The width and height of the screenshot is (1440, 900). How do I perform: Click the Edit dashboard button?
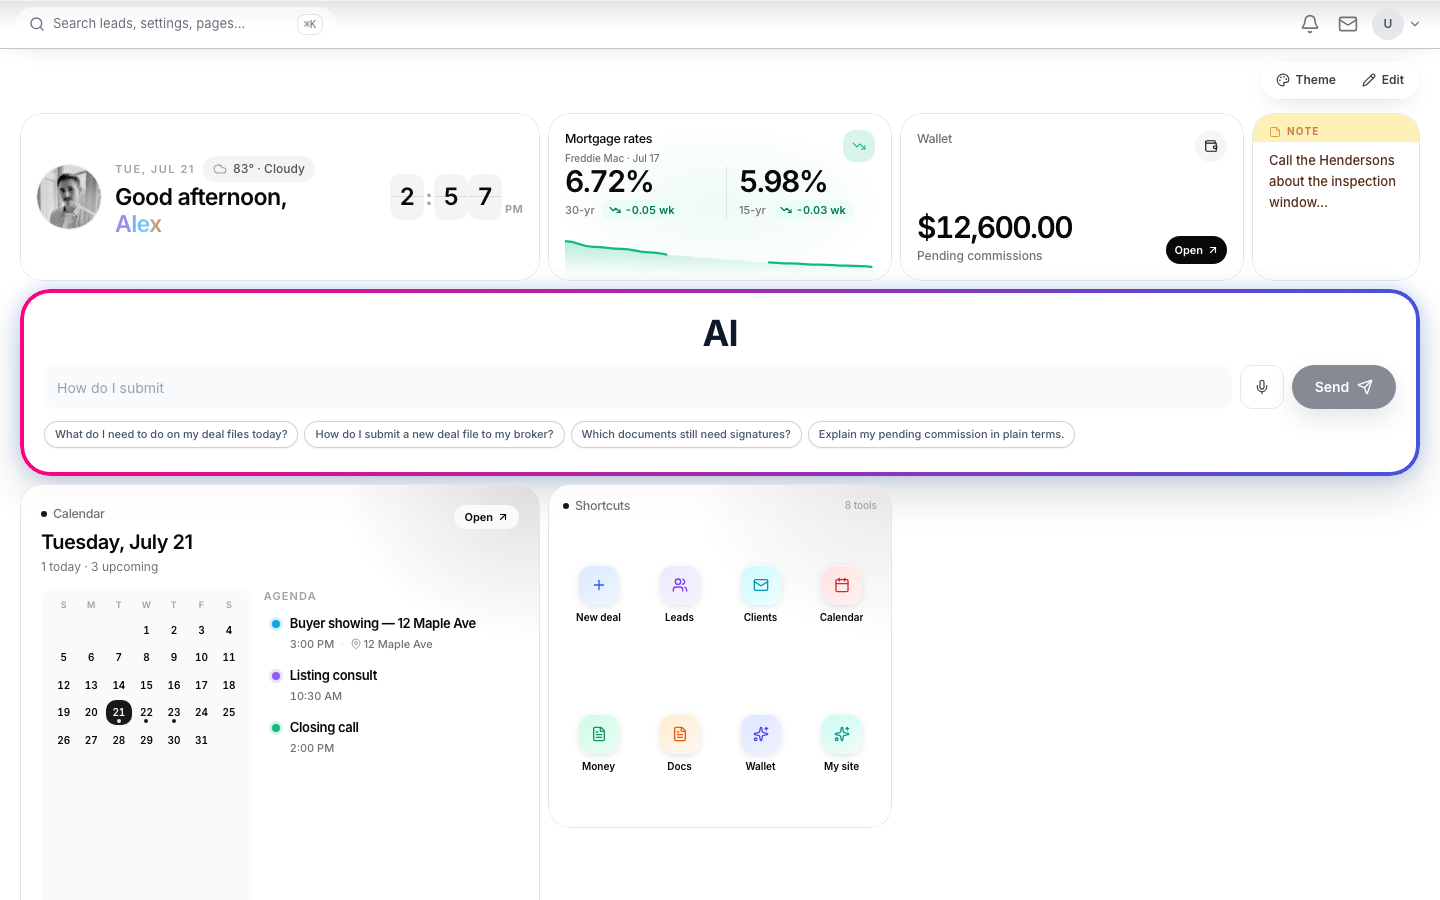(1383, 80)
